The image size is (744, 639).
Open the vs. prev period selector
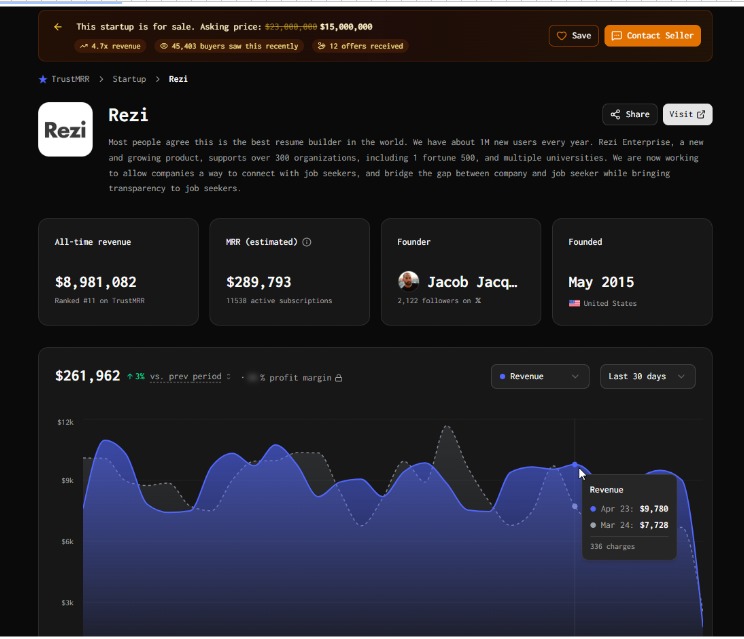coord(190,377)
